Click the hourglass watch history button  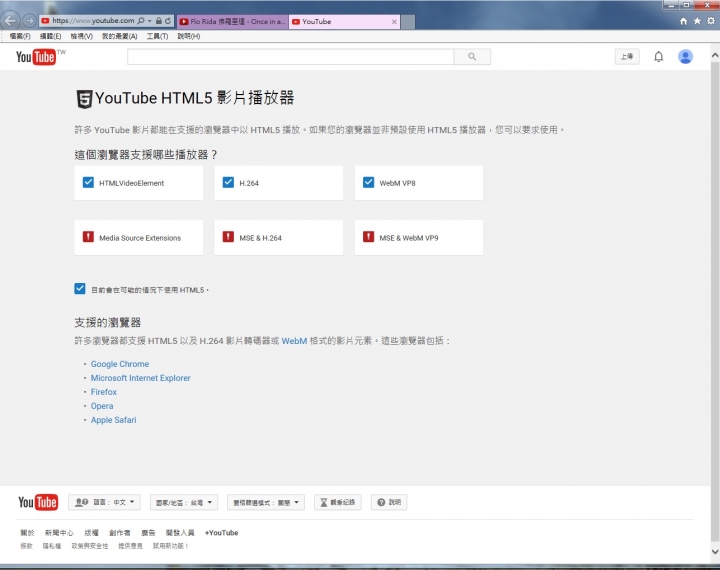click(338, 502)
